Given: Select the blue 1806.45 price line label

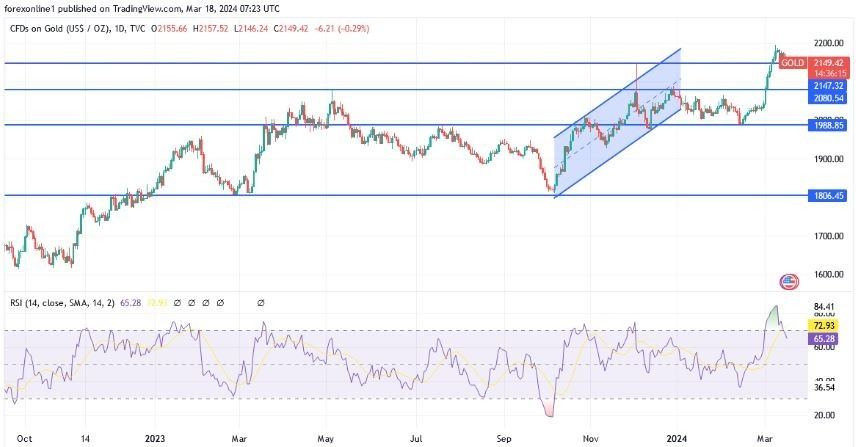Looking at the screenshot, I should 828,195.
